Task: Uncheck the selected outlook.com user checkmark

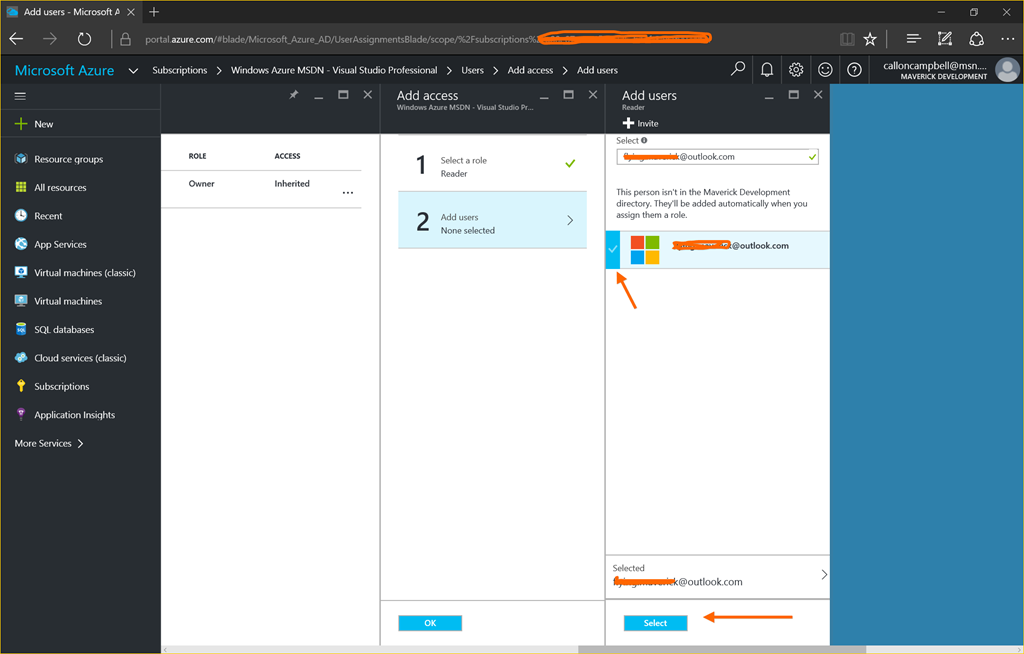Action: coord(613,249)
